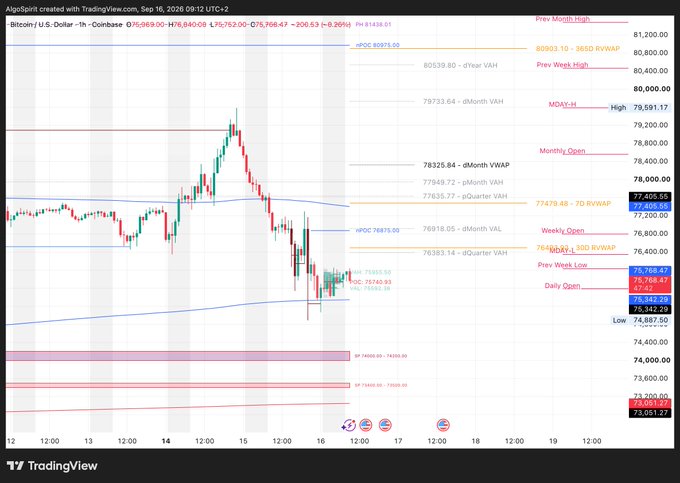Viewport: 680px width, 483px height.
Task: Select the purple supply zone 'SP 74000.00 - 74200.00'
Action: point(178,356)
